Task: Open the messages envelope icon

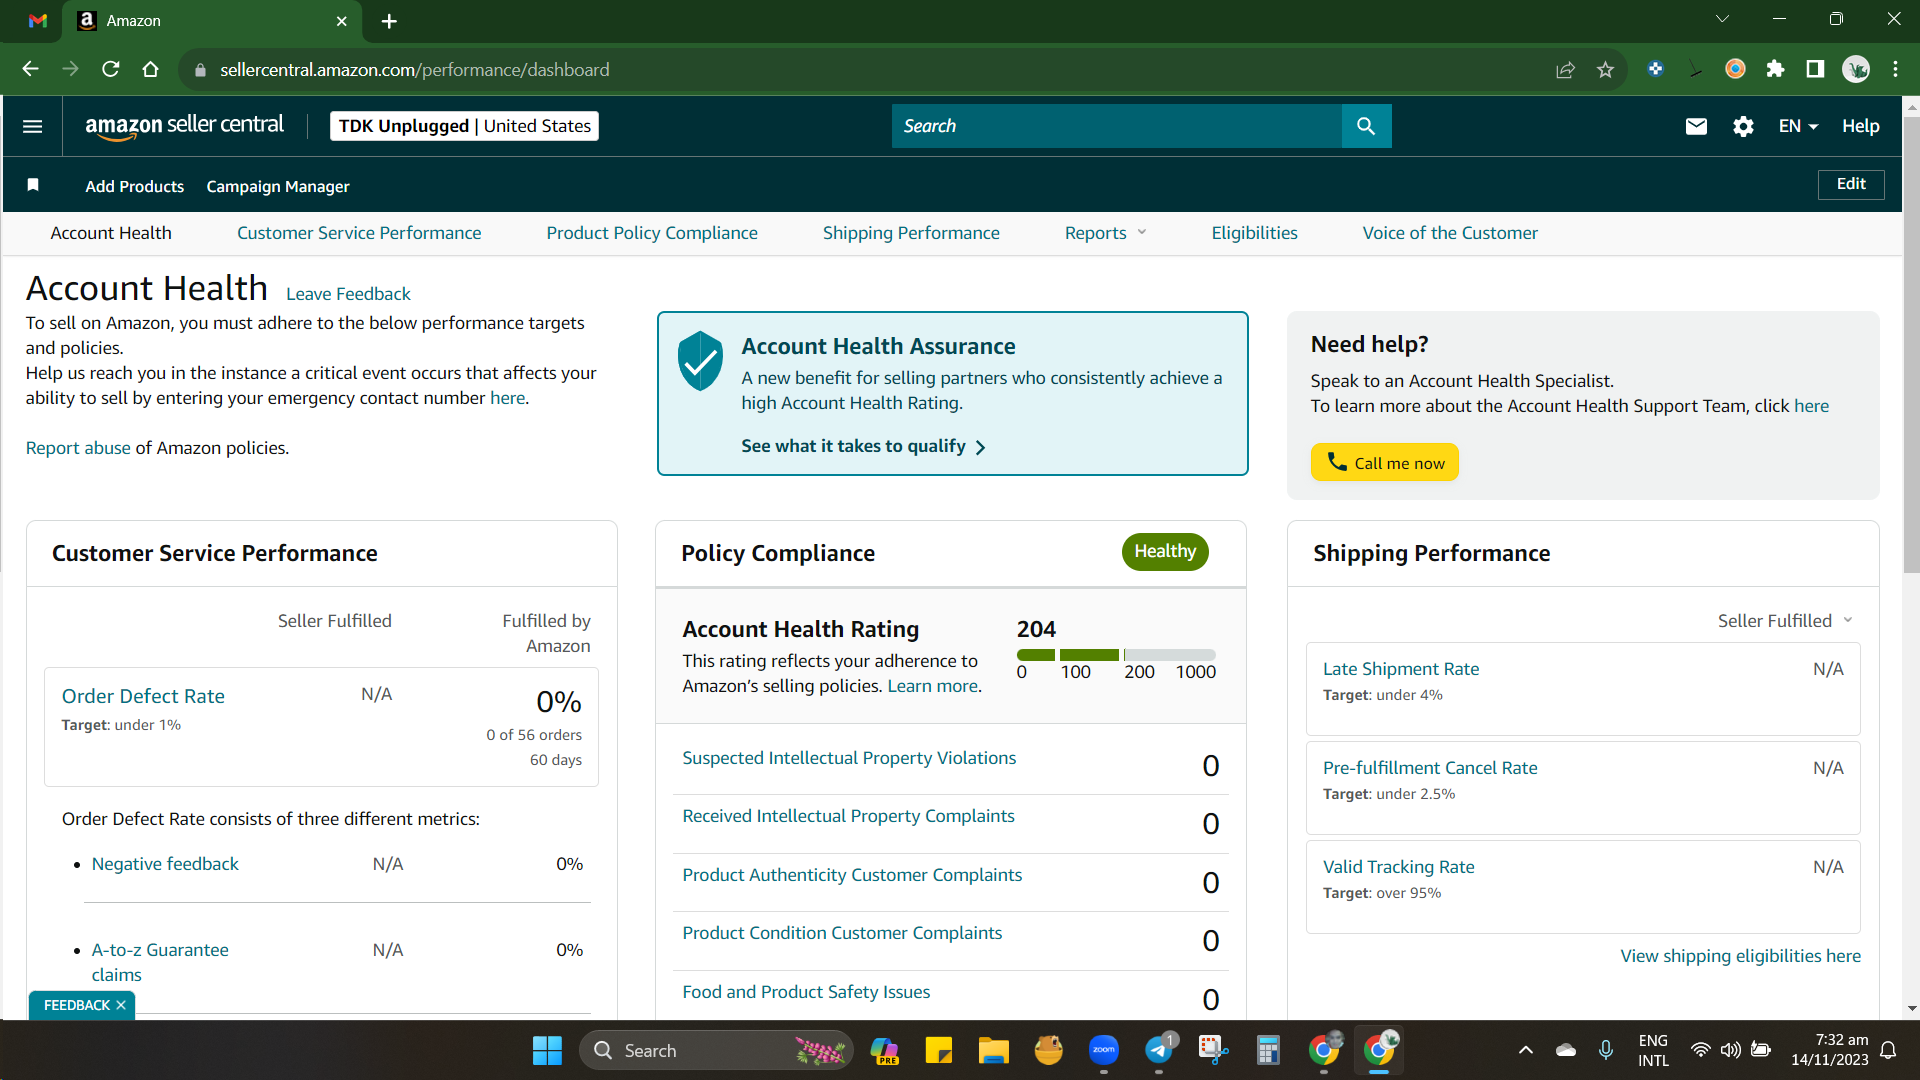Action: click(x=1696, y=126)
